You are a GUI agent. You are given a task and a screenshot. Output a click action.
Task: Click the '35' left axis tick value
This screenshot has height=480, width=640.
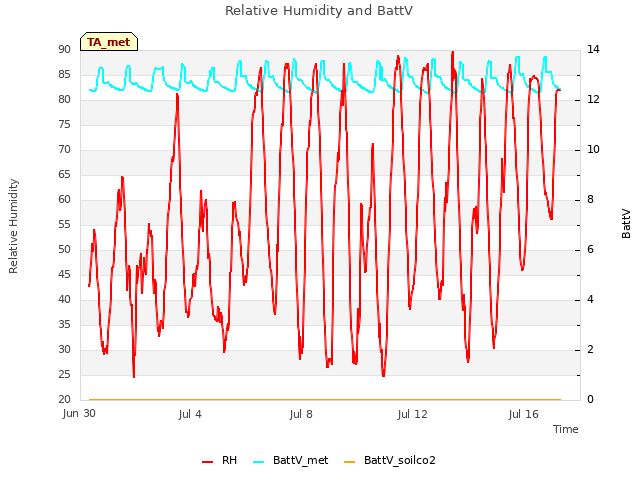pyautogui.click(x=64, y=324)
